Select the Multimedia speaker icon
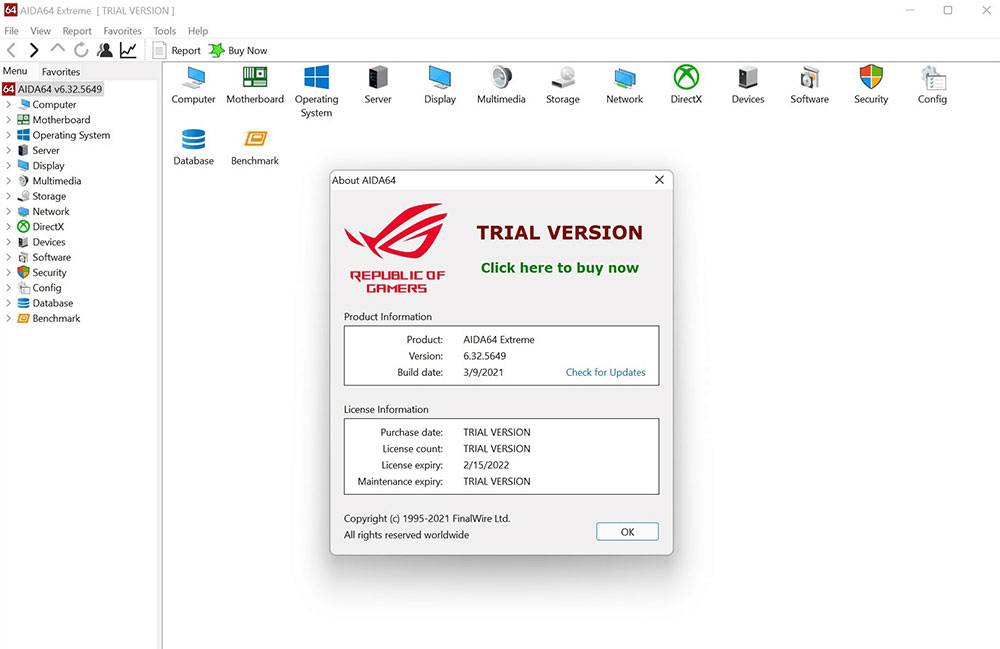The width and height of the screenshot is (1000, 649). click(501, 78)
